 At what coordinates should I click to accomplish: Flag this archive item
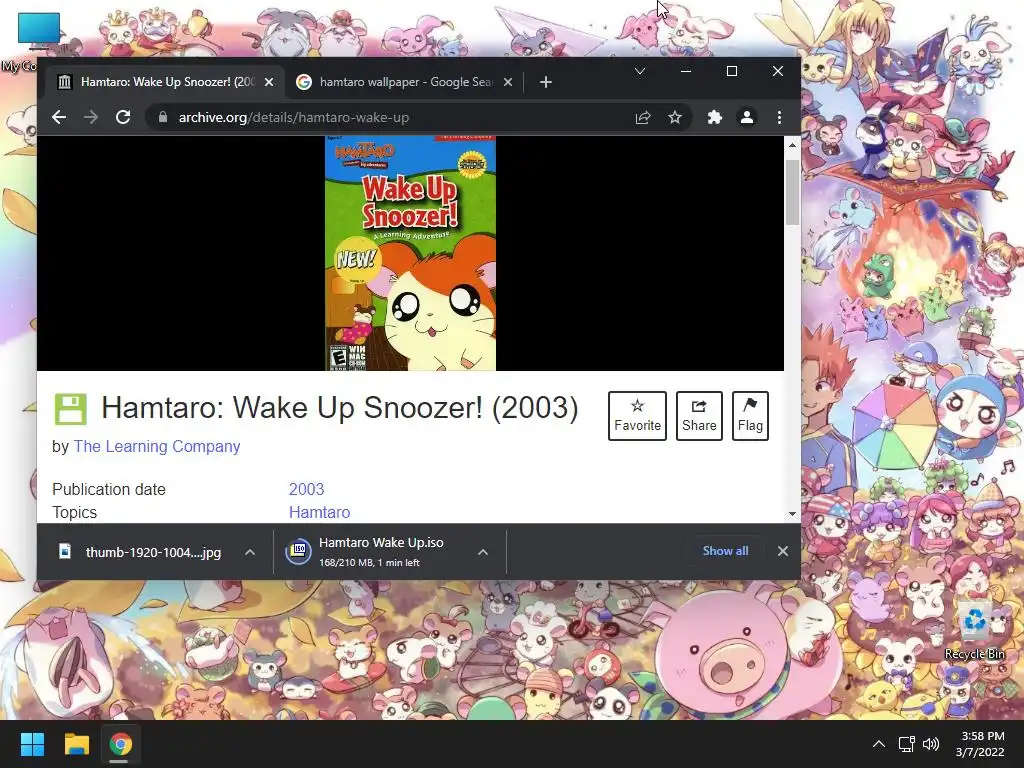click(x=750, y=416)
